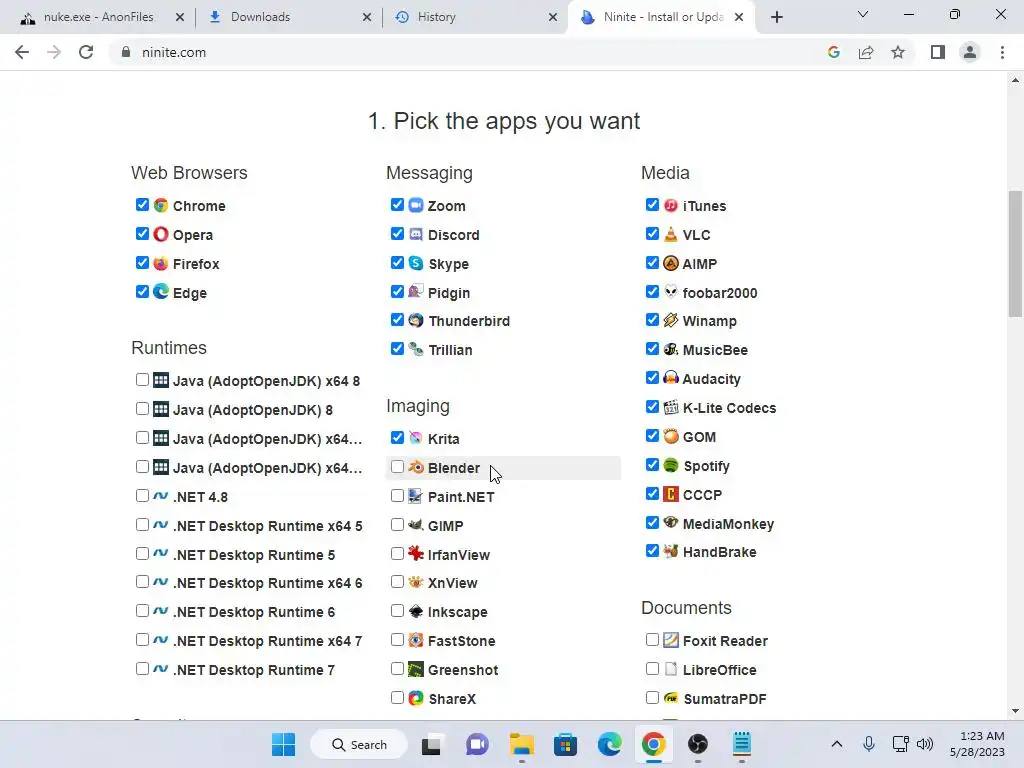Screen dimensions: 1024x768
Task: Close the Downloads tab
Action: (367, 17)
